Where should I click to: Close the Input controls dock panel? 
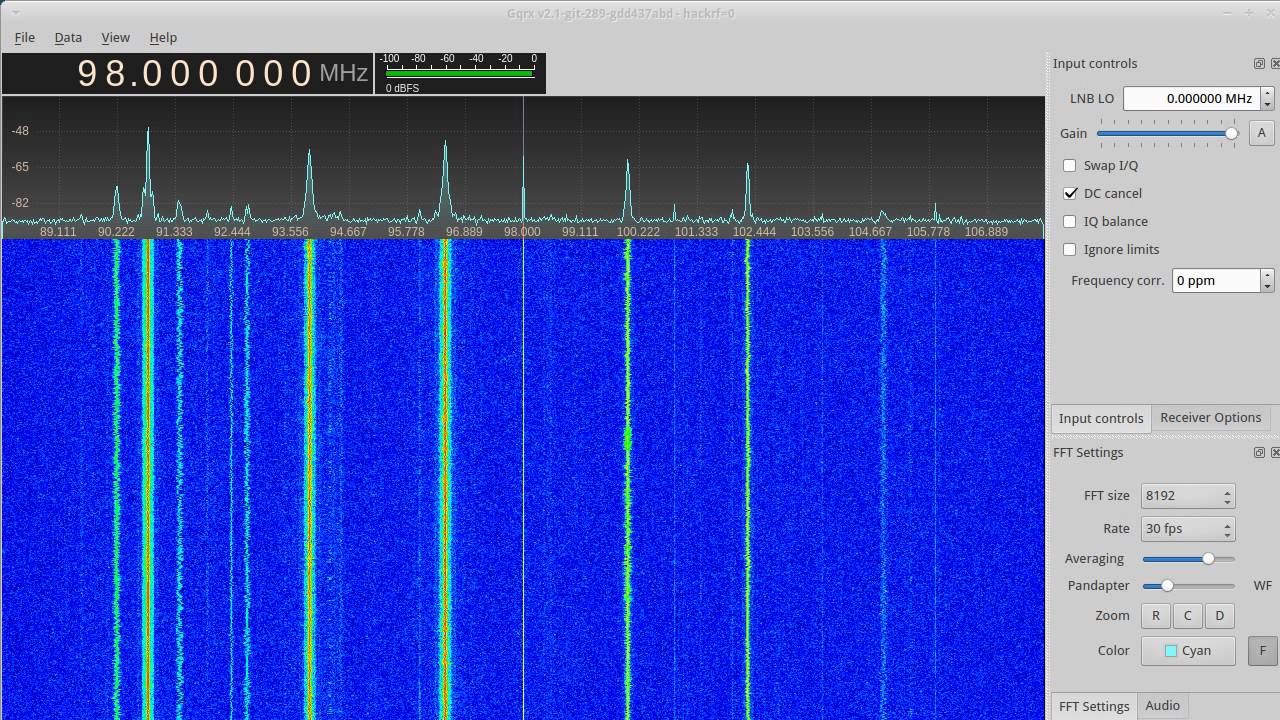1275,63
